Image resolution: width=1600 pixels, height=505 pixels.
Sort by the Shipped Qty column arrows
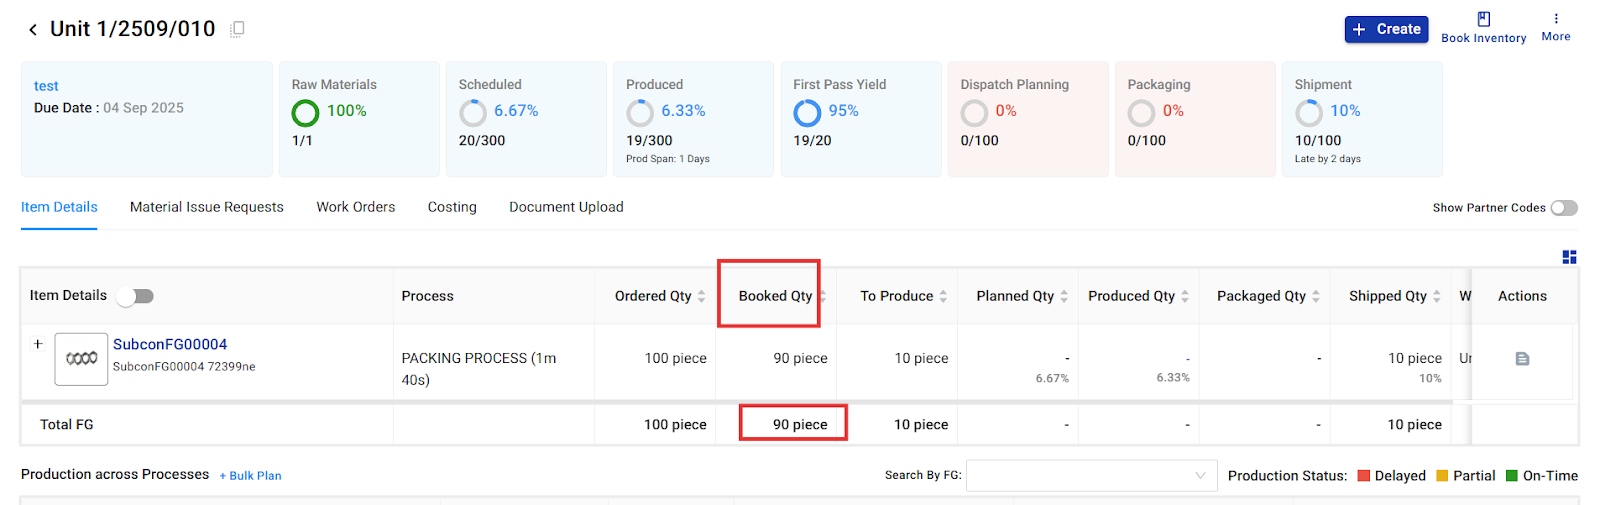pos(1437,296)
